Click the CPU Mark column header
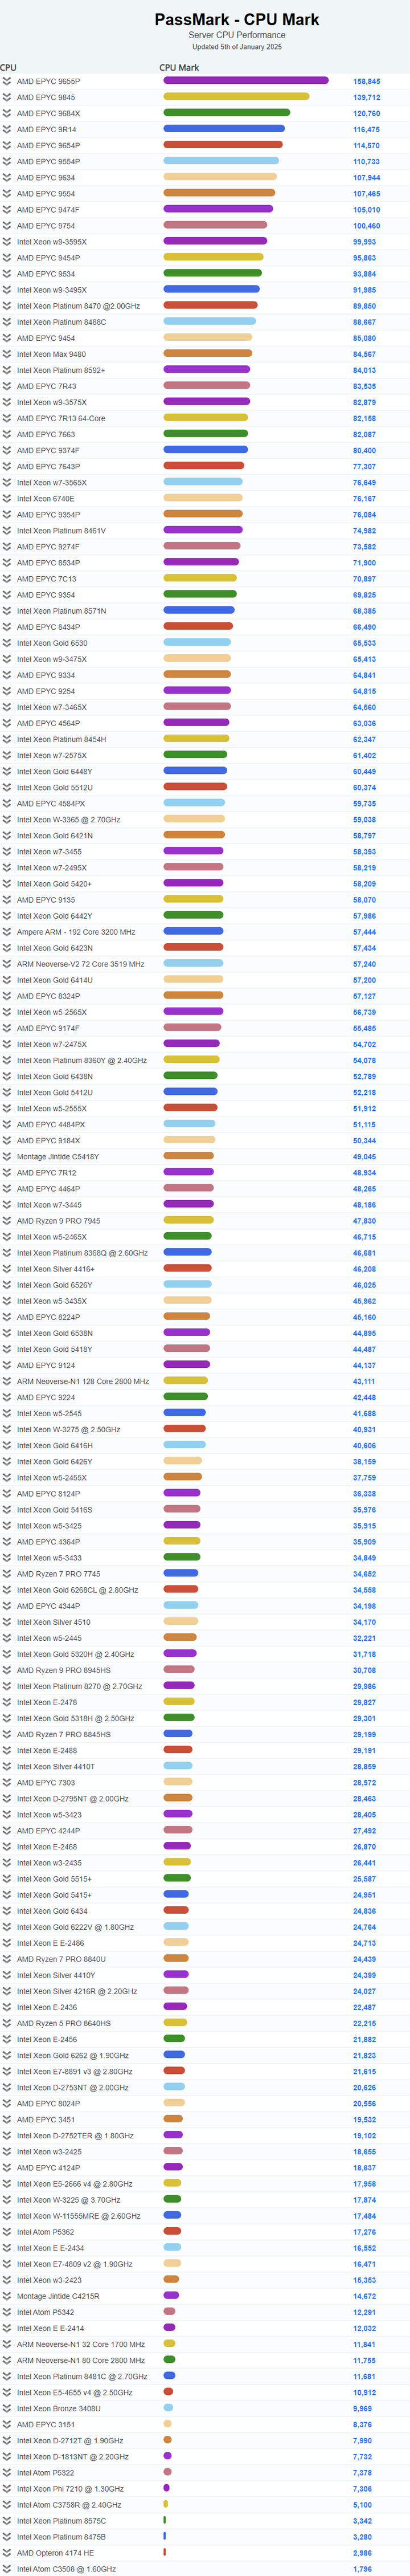 [x=179, y=68]
